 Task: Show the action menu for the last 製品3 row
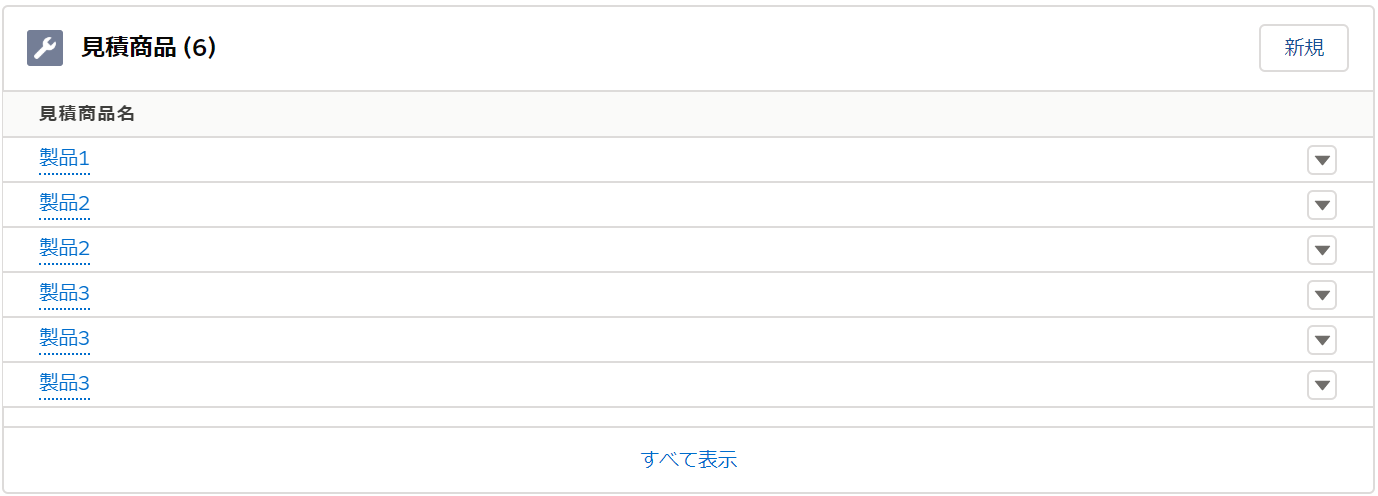click(1321, 385)
